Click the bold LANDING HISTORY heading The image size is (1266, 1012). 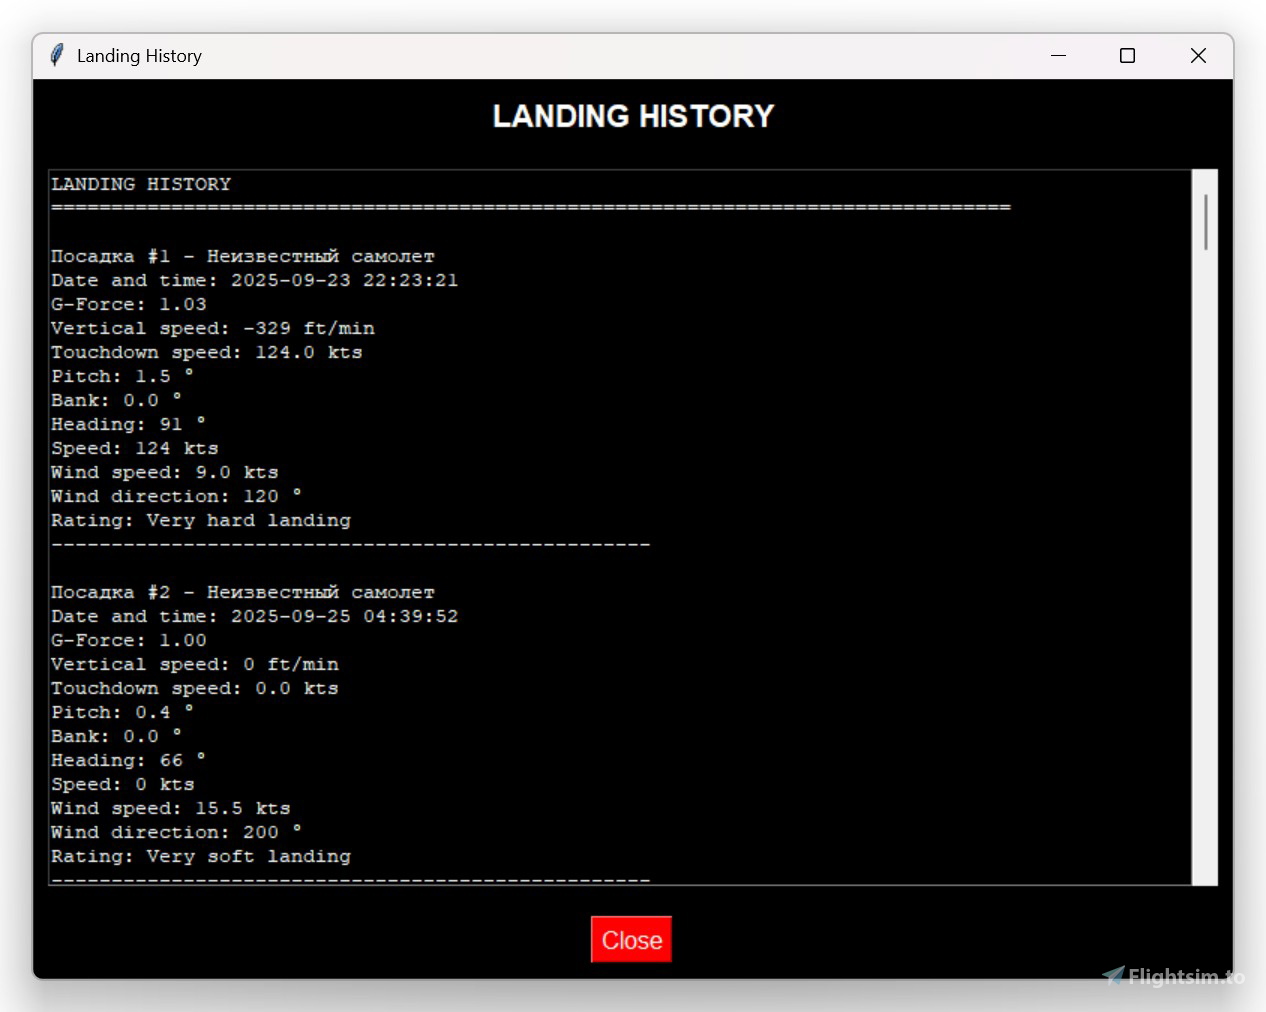(x=633, y=116)
